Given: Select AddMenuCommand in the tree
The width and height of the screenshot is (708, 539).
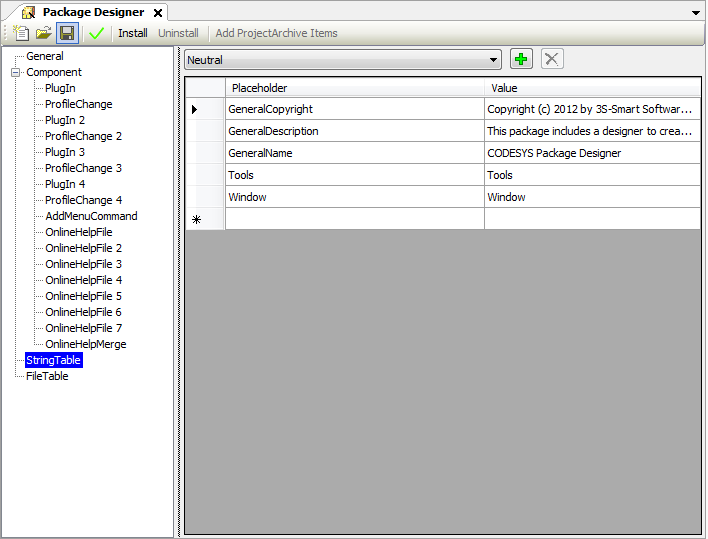Looking at the screenshot, I should tap(91, 216).
